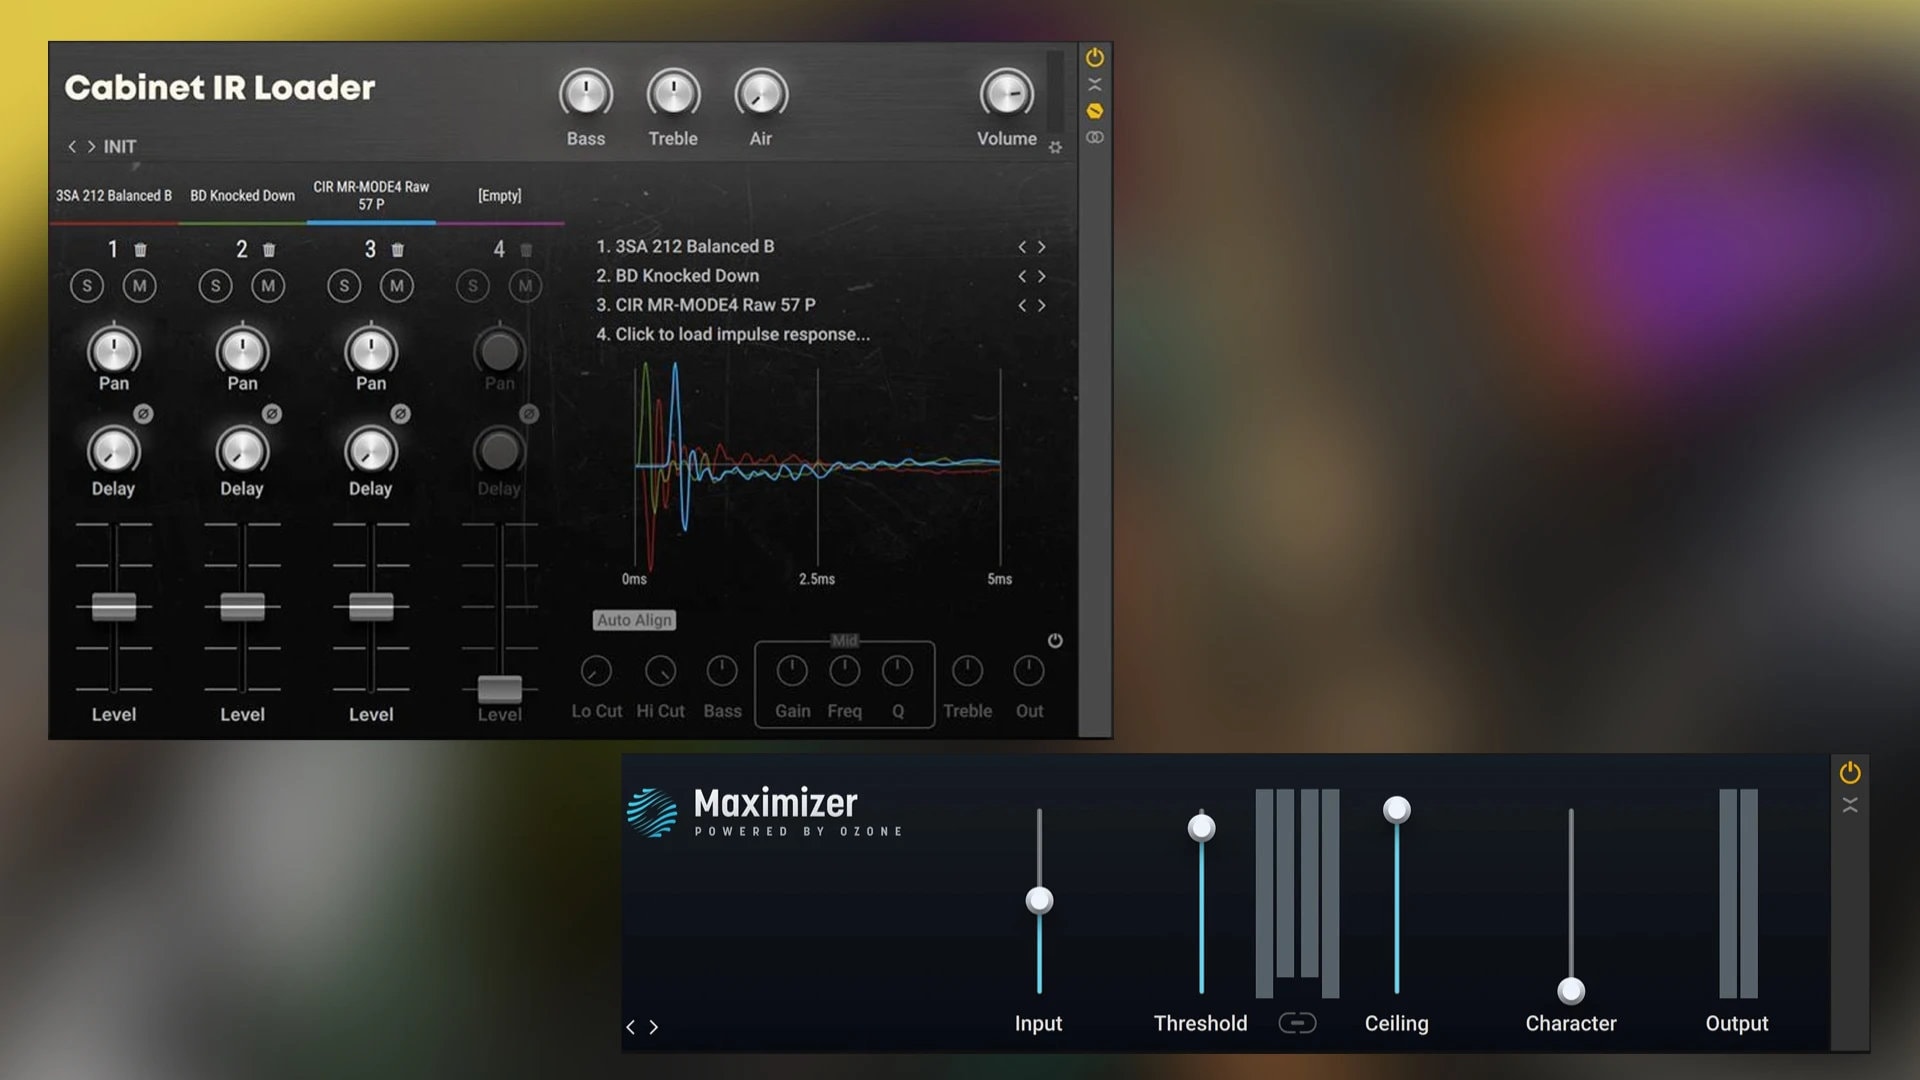Image resolution: width=1920 pixels, height=1080 pixels.
Task: Select the [Empty] slot tab
Action: [x=500, y=196]
